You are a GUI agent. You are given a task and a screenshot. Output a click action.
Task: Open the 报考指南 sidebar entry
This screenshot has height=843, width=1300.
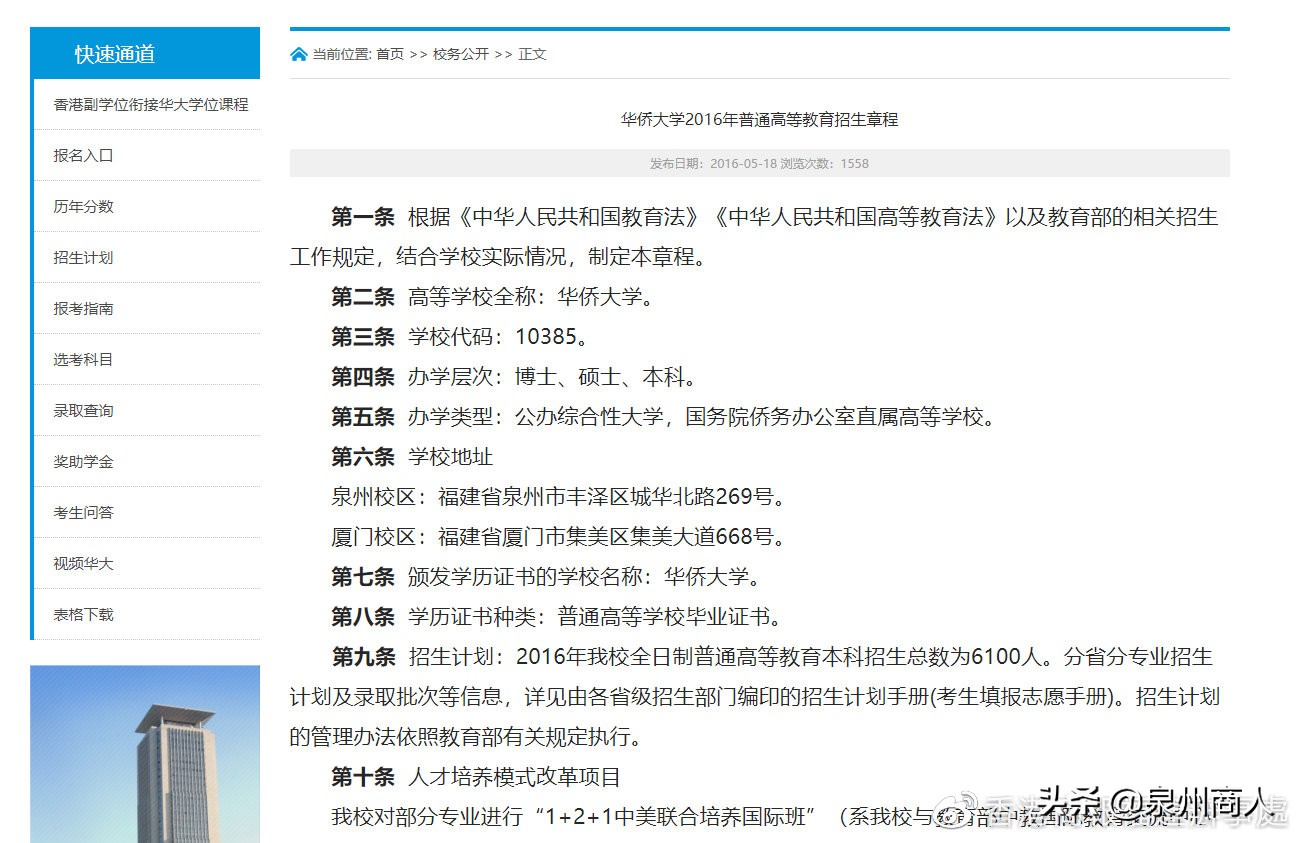click(82, 308)
